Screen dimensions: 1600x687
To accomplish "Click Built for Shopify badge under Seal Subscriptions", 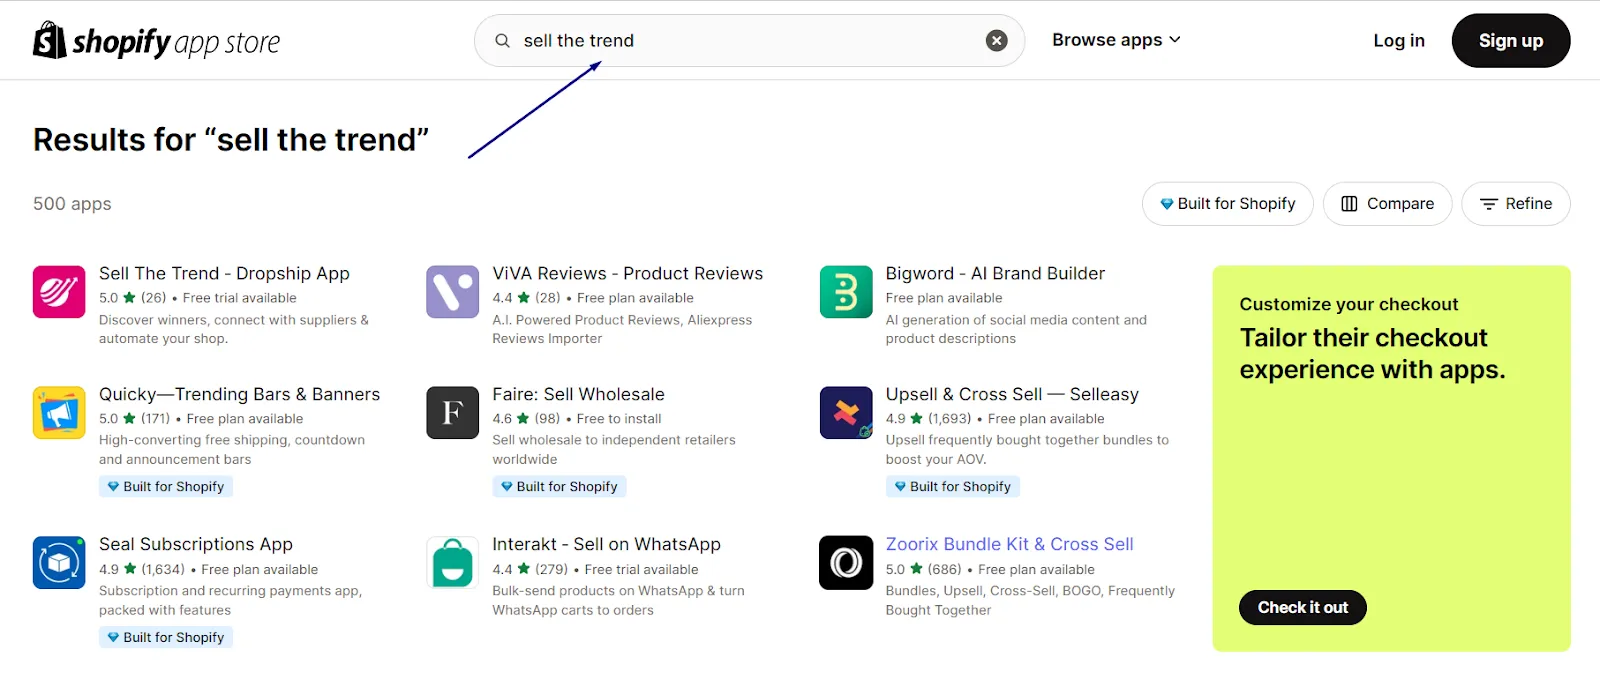I will (x=166, y=638).
